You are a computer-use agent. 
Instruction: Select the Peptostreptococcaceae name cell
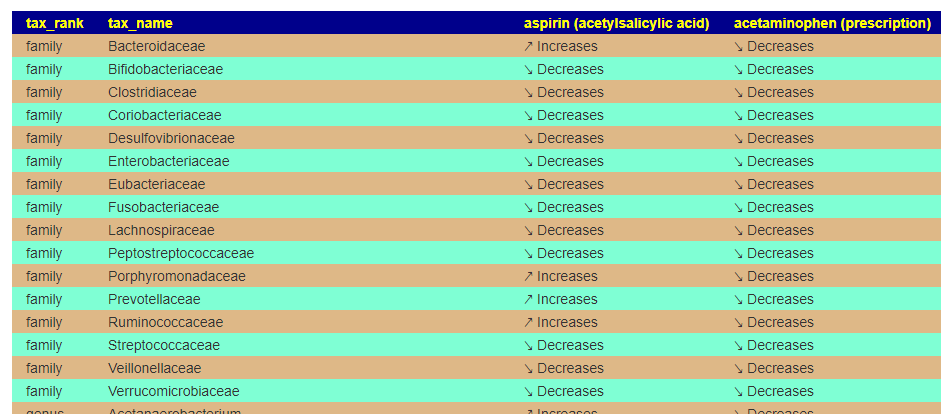(x=181, y=253)
